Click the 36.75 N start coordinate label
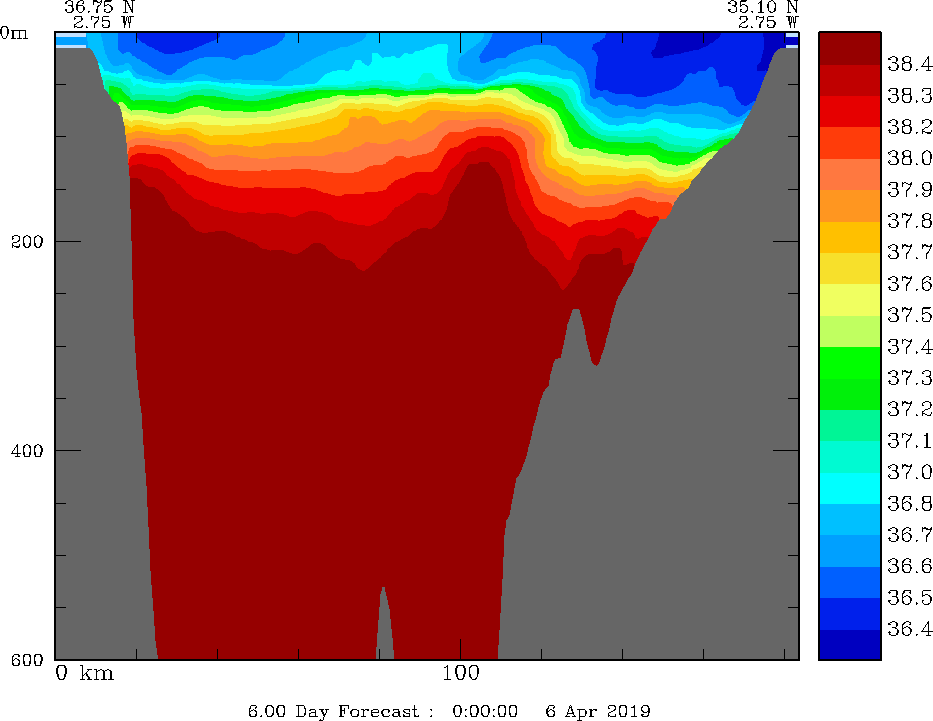This screenshot has height=721, width=933. (x=100, y=6)
